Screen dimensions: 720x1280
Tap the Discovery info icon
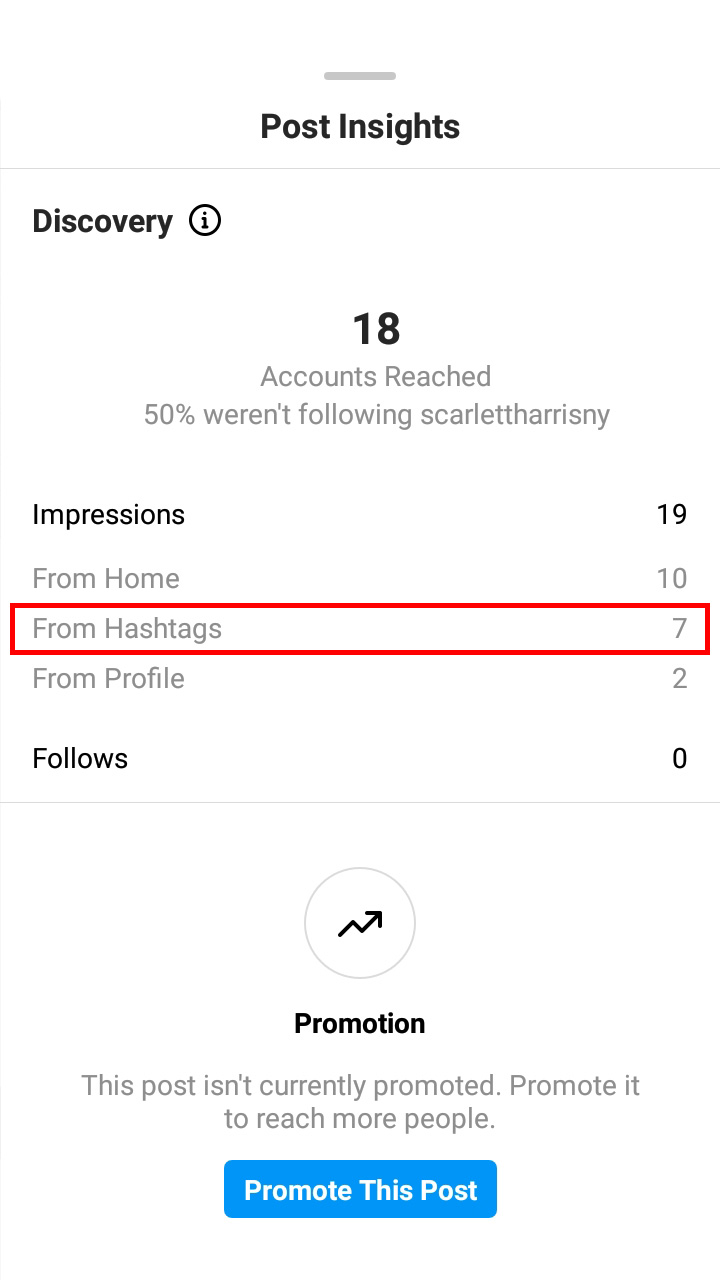point(205,220)
